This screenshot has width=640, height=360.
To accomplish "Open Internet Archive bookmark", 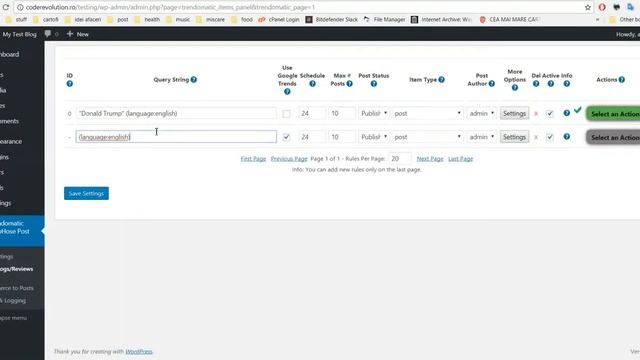I will click(x=441, y=19).
